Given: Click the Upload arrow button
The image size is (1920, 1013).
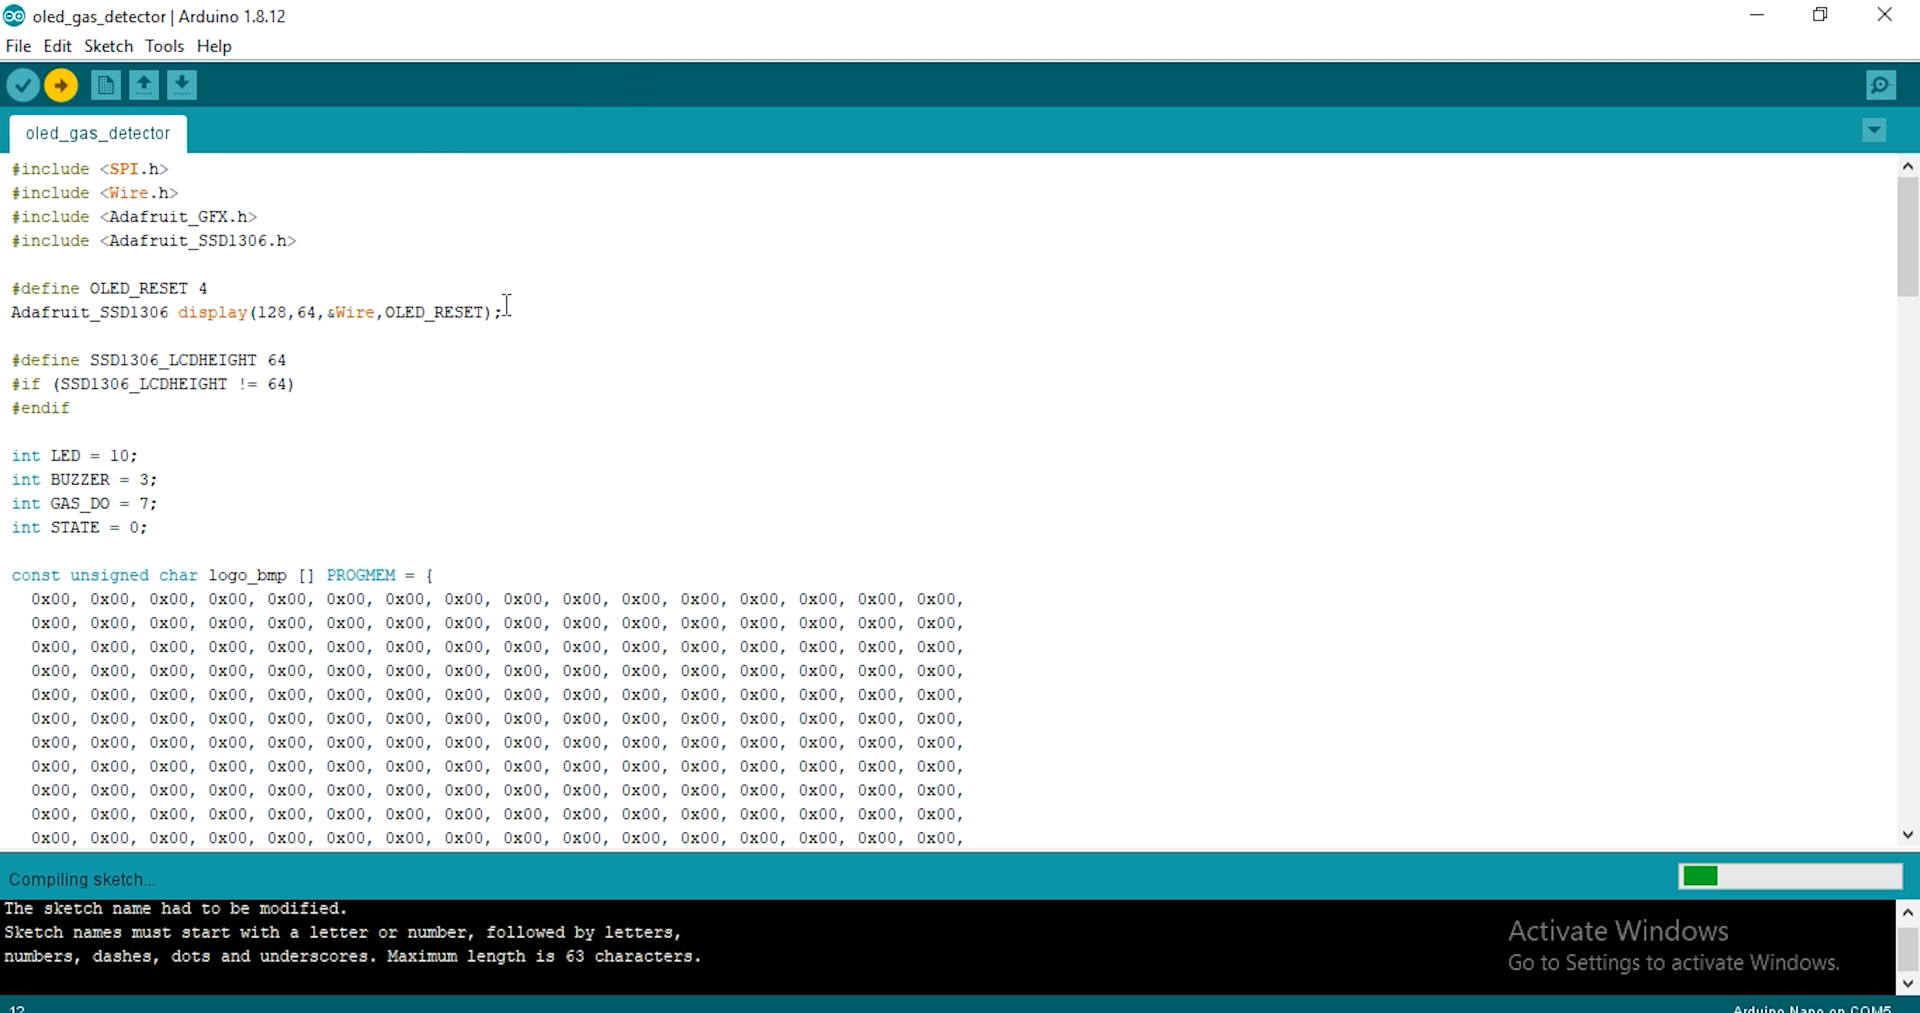Looking at the screenshot, I should click(61, 86).
